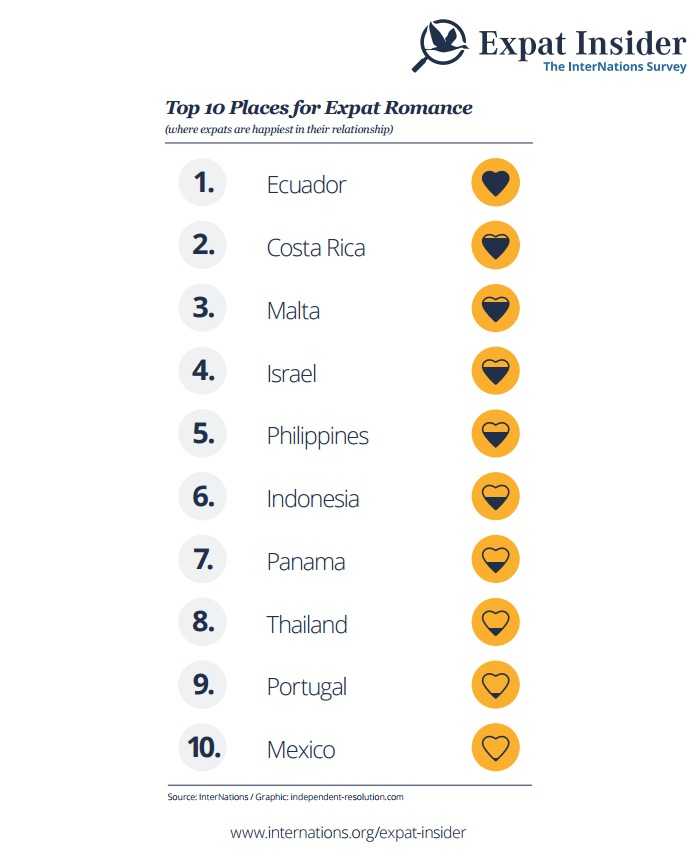Click the heart icon next to Panama
This screenshot has width=700, height=860.
495,560
